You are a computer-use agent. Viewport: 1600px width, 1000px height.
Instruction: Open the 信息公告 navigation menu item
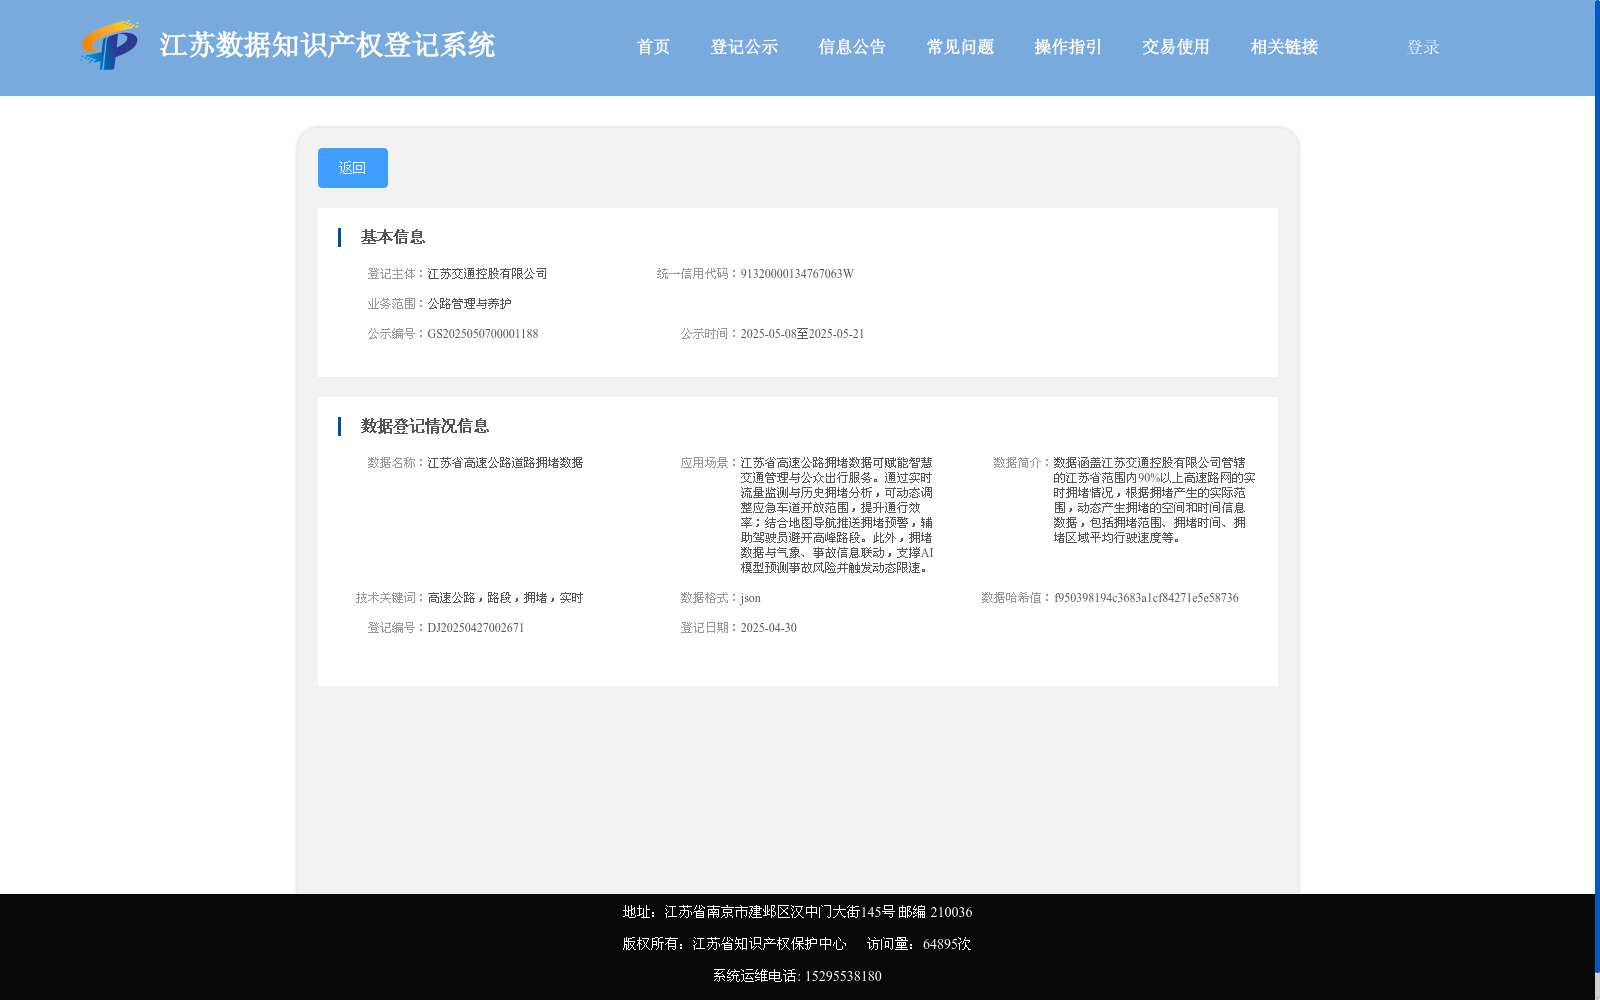(851, 47)
